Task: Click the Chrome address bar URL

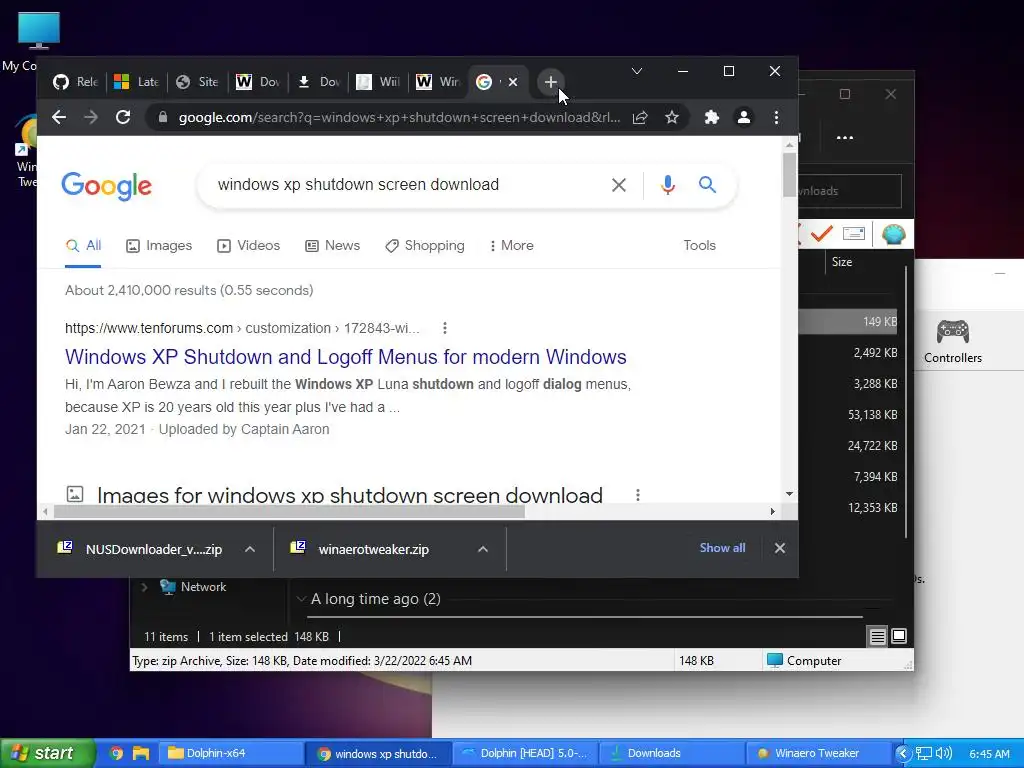Action: point(398,118)
